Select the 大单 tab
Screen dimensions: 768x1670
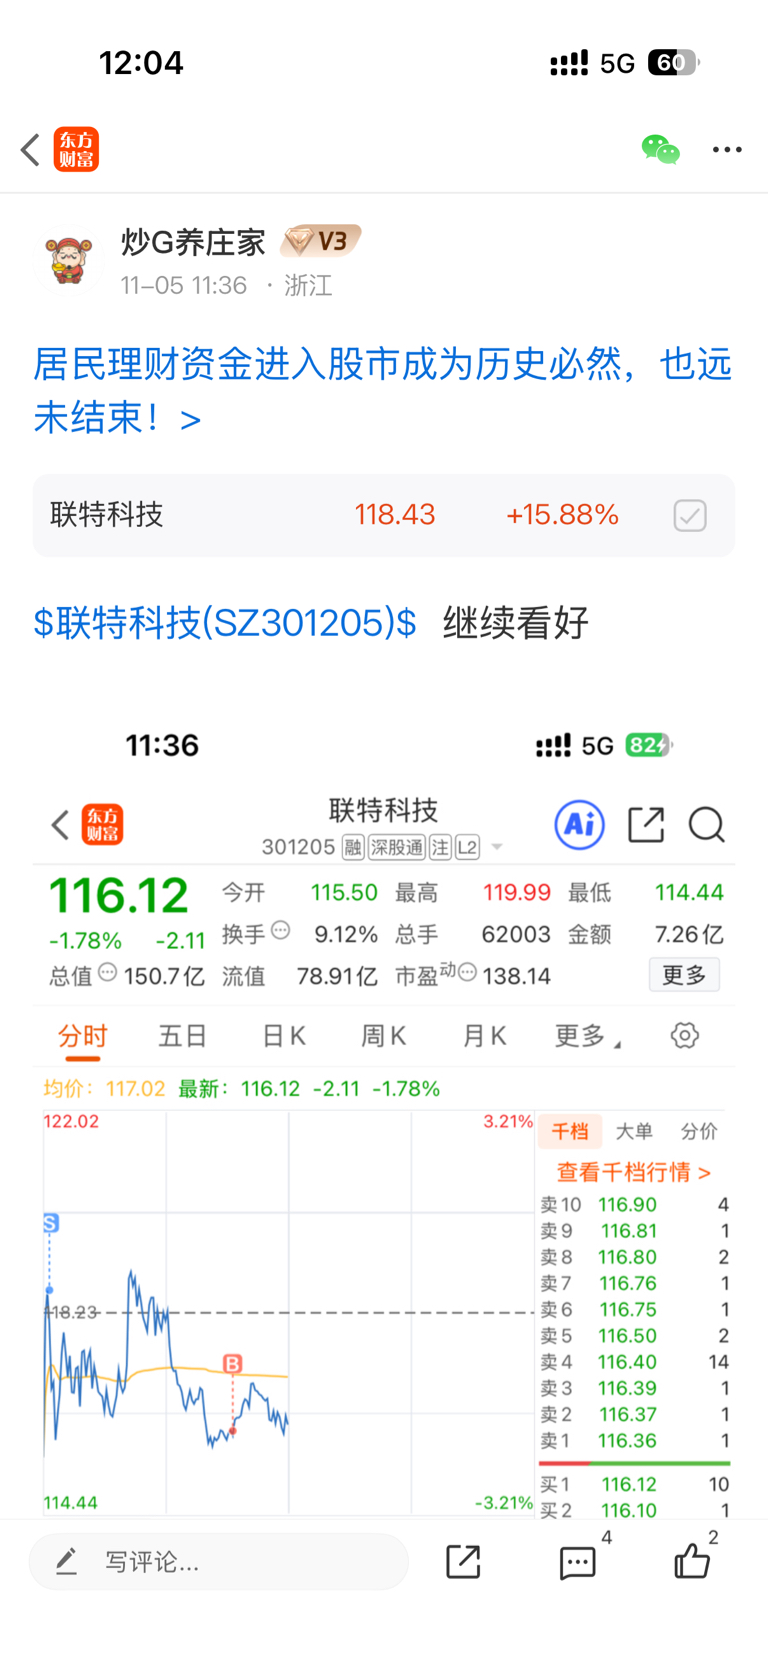[x=634, y=1131]
